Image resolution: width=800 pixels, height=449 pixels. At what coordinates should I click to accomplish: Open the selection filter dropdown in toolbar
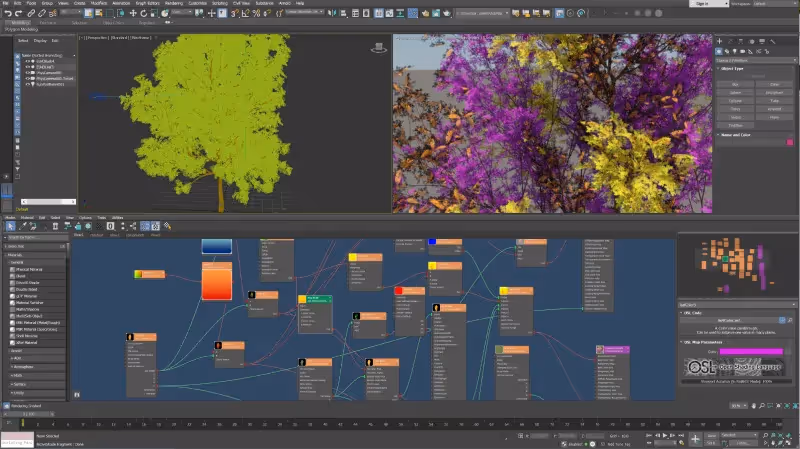click(x=70, y=12)
